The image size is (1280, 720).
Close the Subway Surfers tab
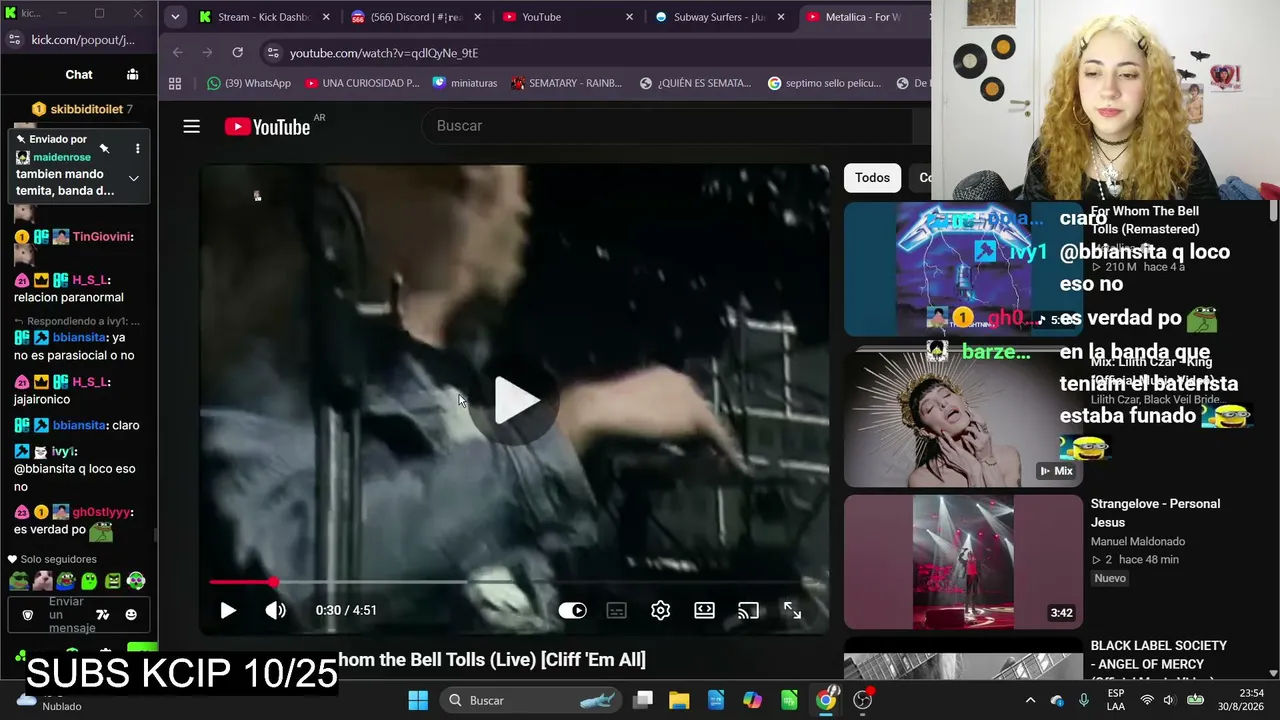pos(781,17)
